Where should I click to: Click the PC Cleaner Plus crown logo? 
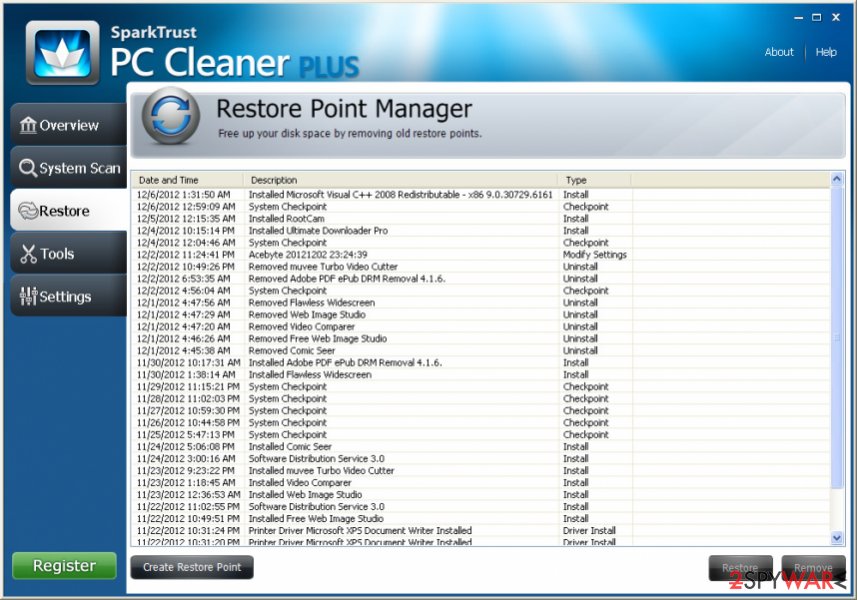pos(62,53)
